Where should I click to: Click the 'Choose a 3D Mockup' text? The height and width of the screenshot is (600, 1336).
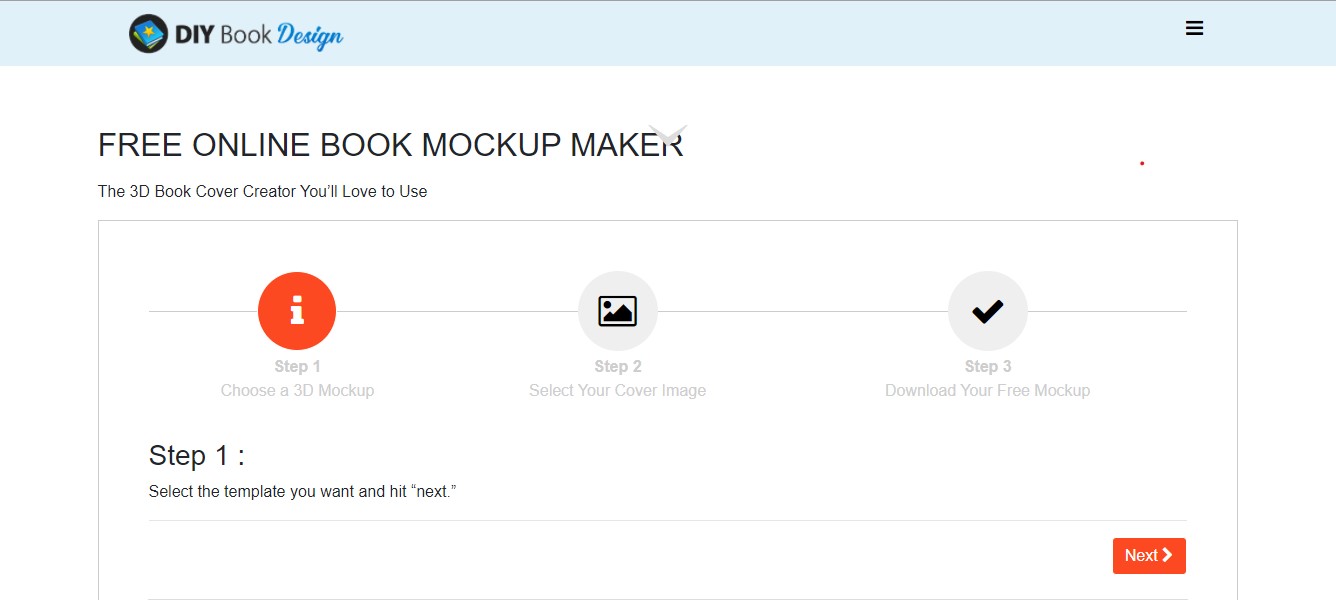[x=298, y=390]
